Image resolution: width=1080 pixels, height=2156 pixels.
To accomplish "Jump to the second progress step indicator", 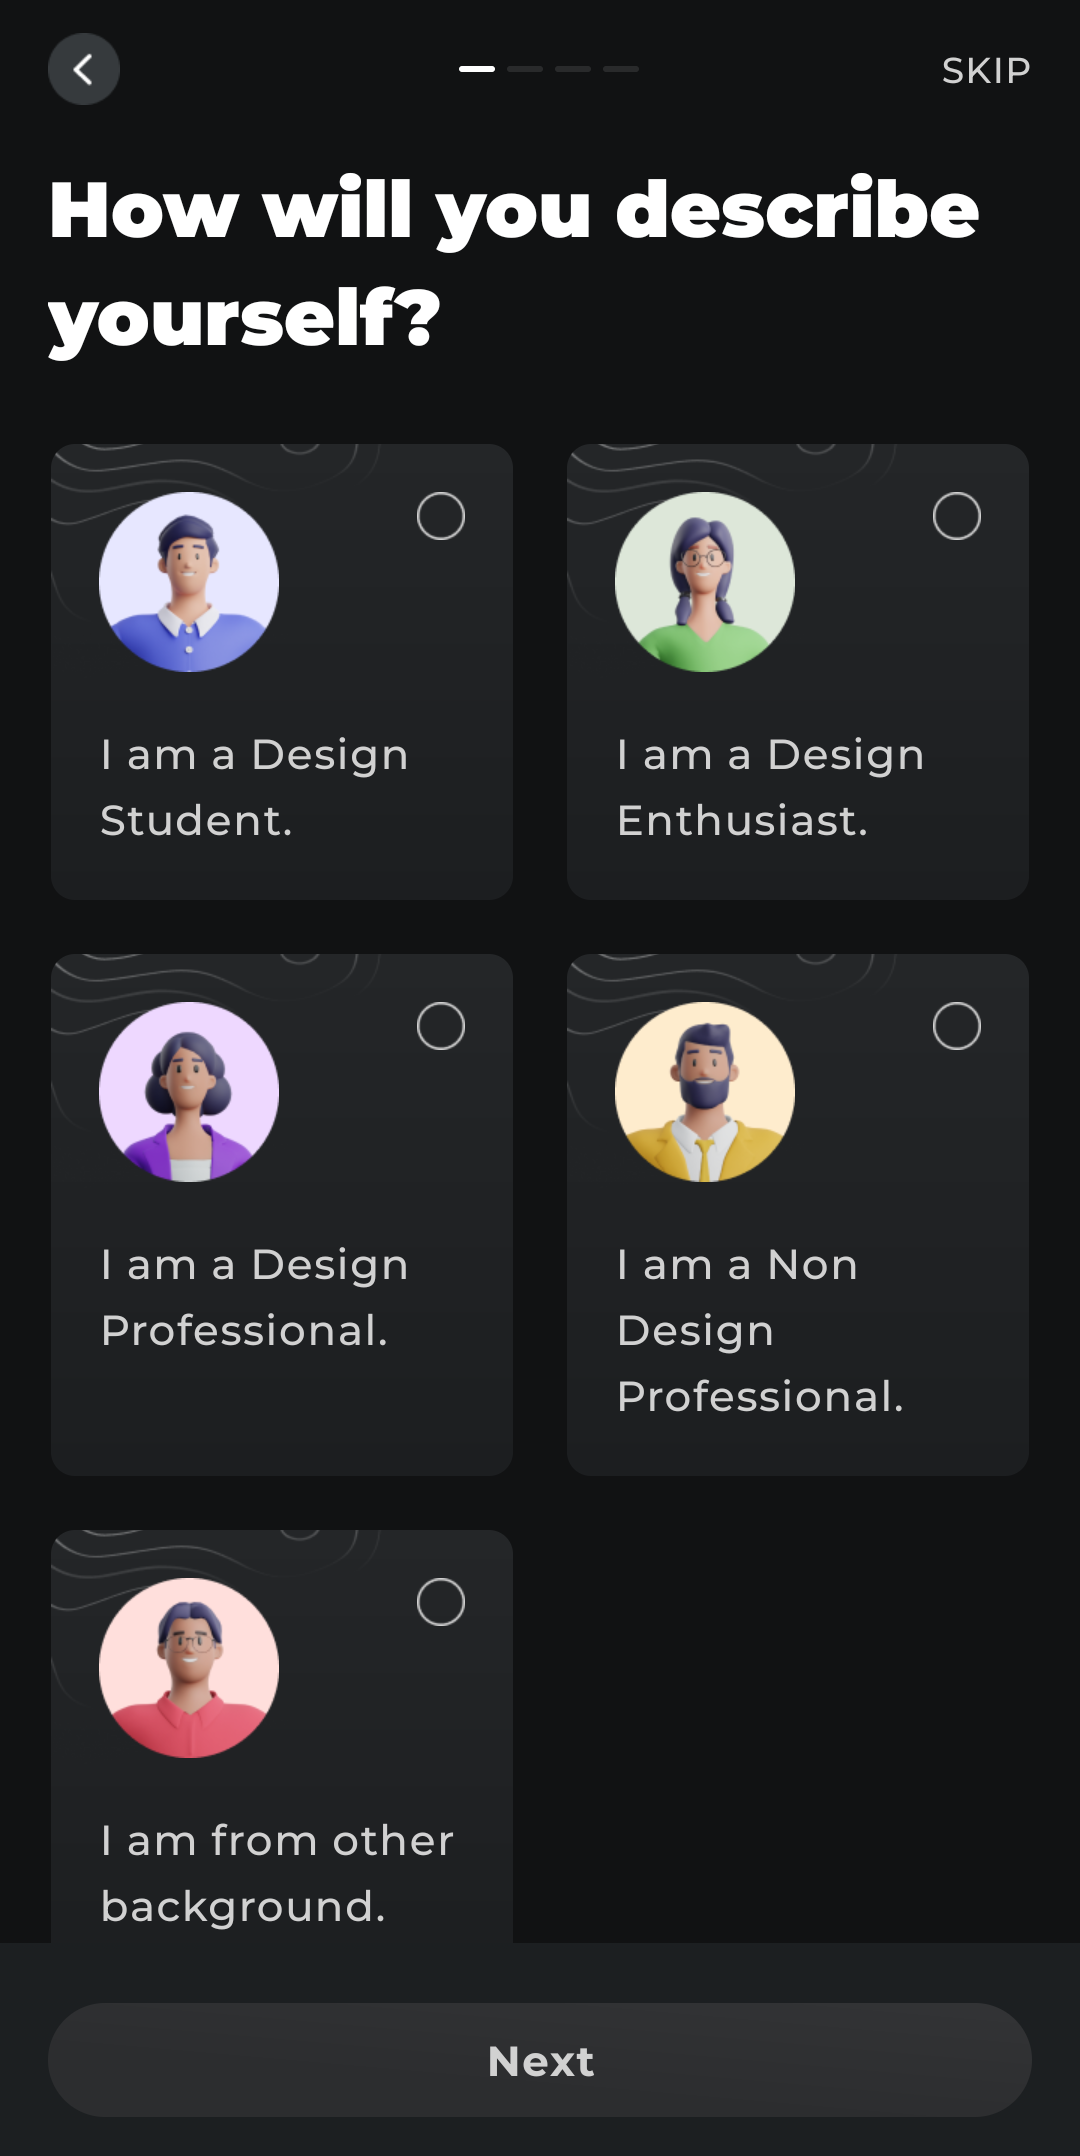I will coord(525,69).
